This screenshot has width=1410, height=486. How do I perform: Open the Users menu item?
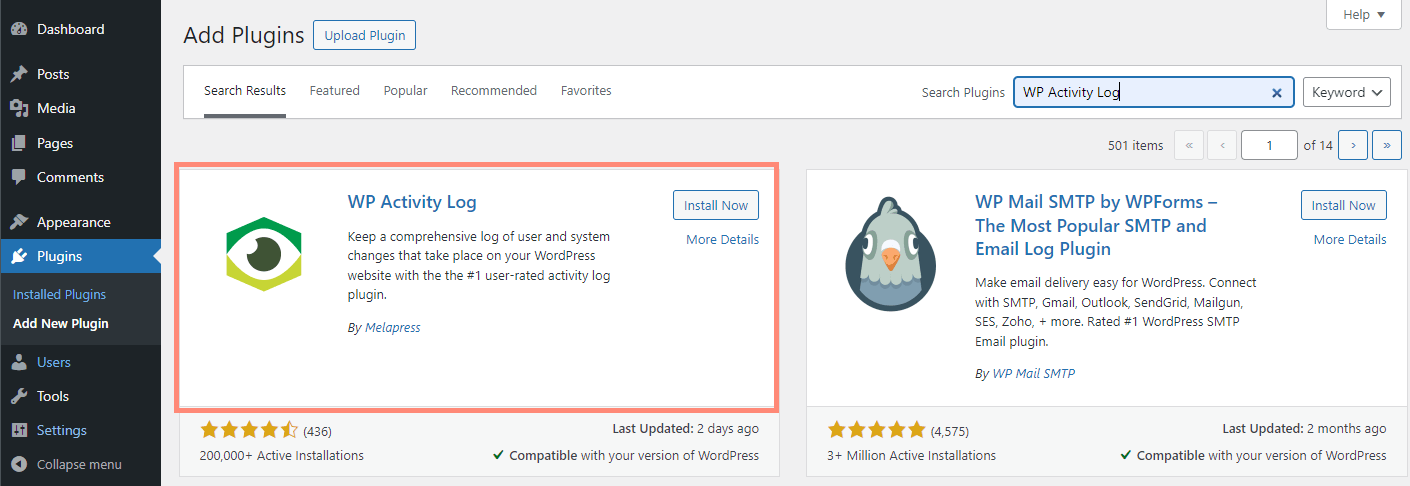tap(80, 362)
